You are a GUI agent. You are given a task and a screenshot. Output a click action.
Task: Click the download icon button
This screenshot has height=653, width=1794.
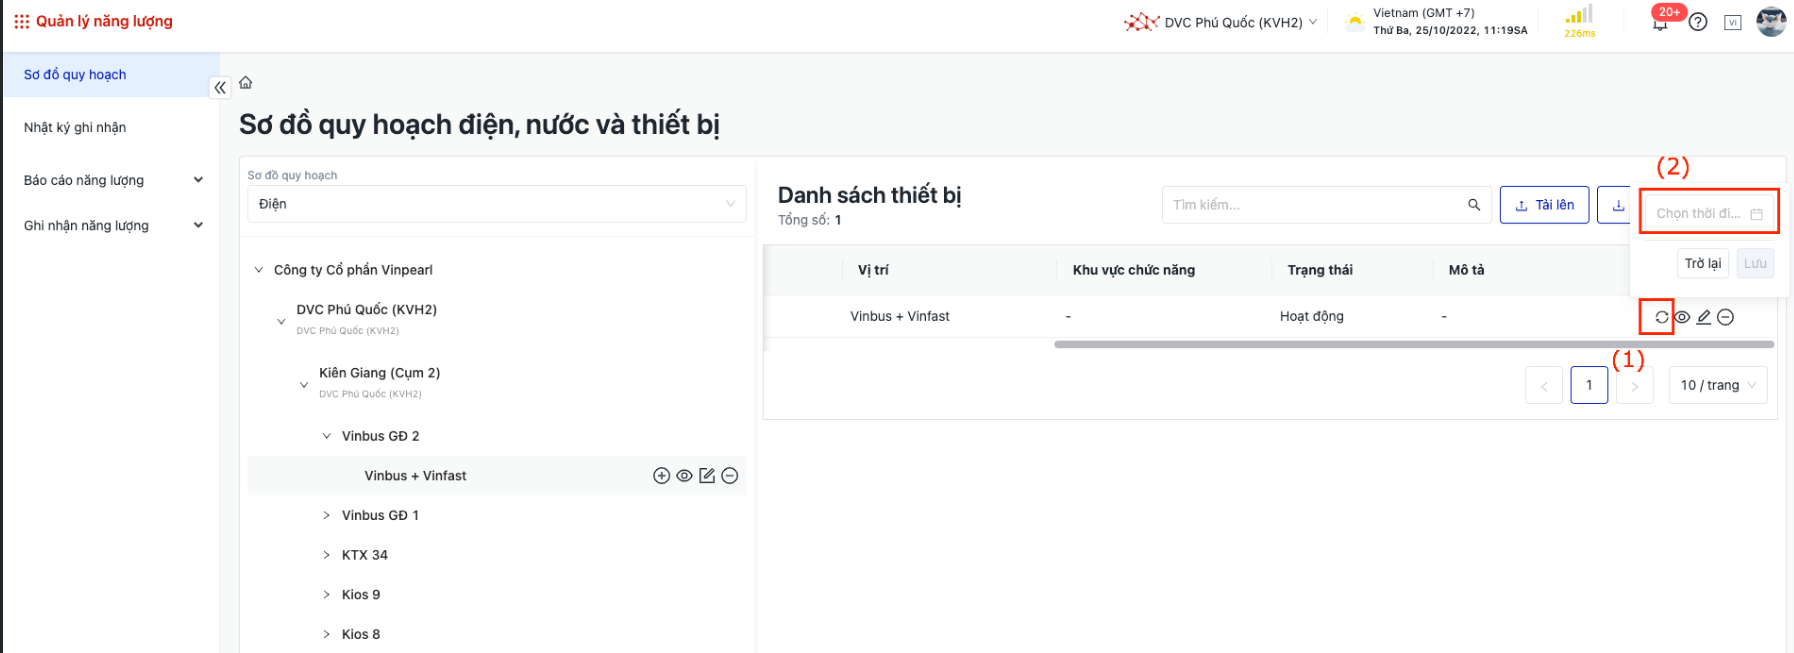pyautogui.click(x=1618, y=205)
